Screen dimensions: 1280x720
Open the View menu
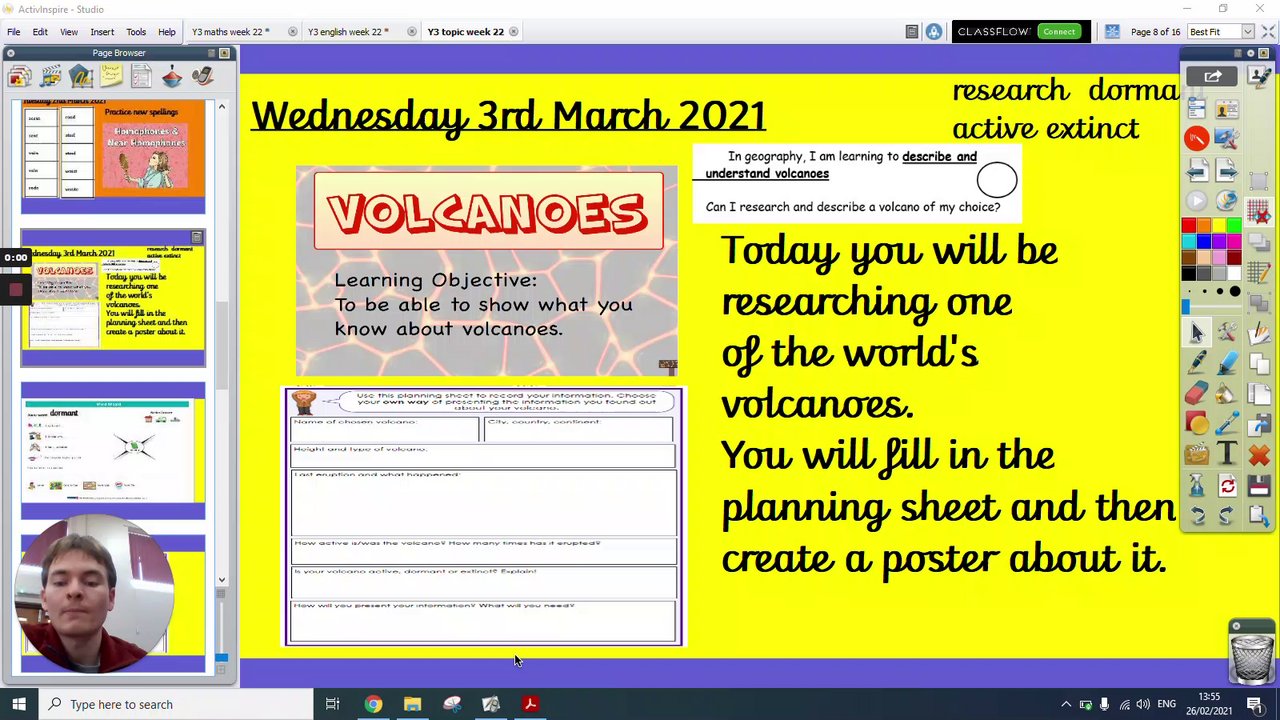[69, 32]
